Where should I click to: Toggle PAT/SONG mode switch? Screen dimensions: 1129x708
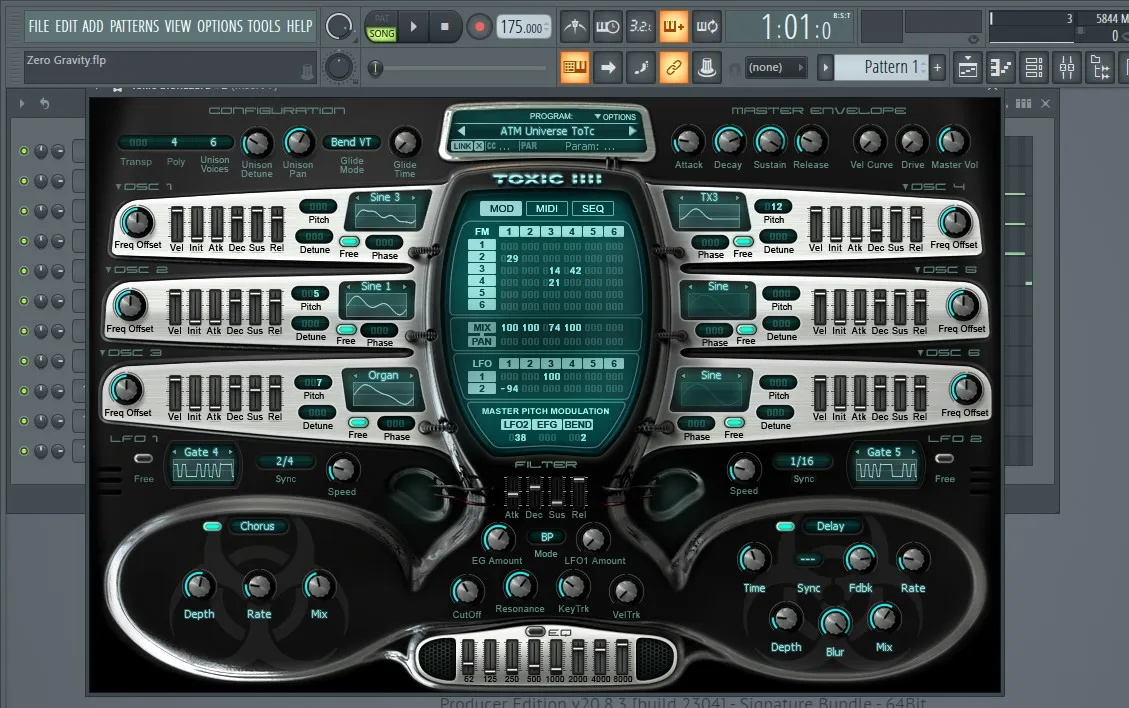pyautogui.click(x=381, y=27)
